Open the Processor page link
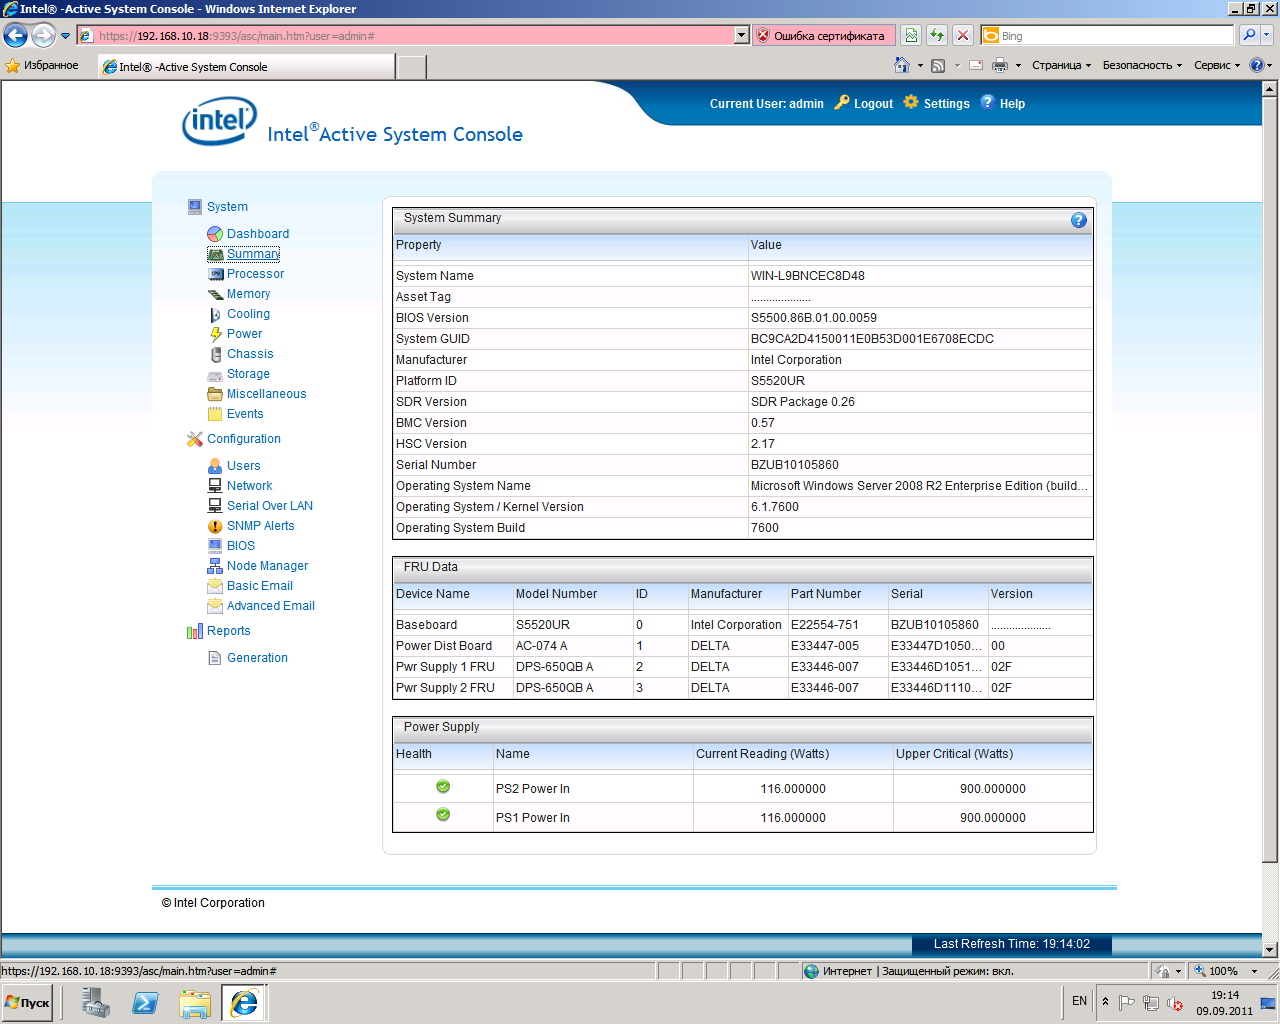This screenshot has height=1024, width=1280. tap(255, 274)
